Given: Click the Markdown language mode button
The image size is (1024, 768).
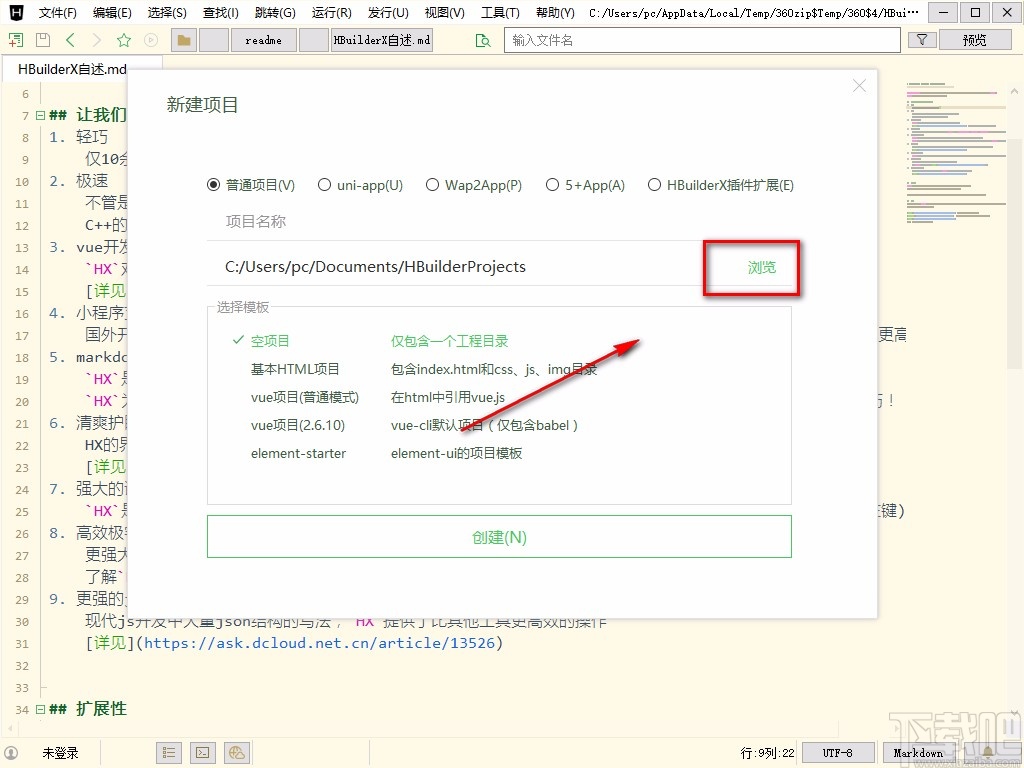Looking at the screenshot, I should (918, 753).
